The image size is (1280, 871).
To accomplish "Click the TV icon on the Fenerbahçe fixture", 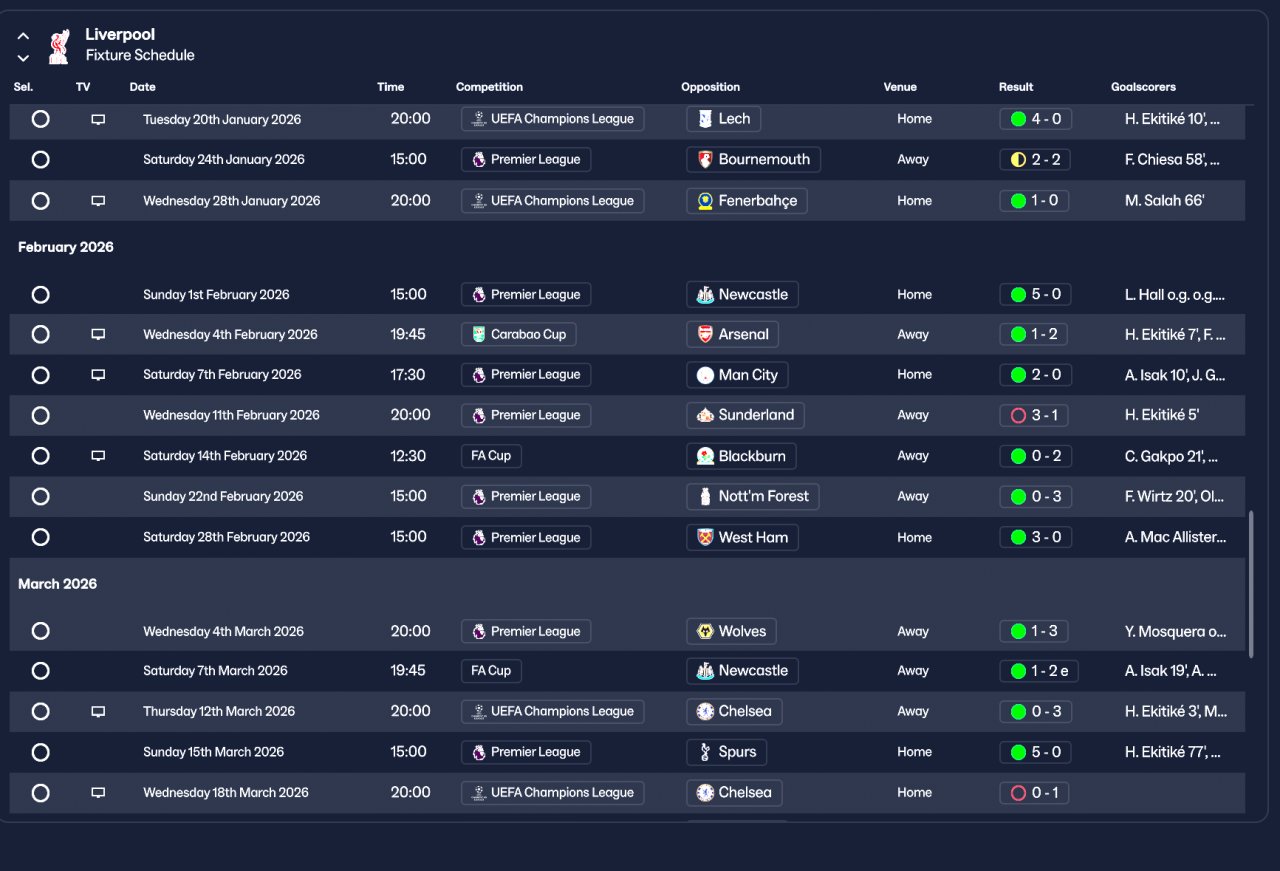I will 98,201.
